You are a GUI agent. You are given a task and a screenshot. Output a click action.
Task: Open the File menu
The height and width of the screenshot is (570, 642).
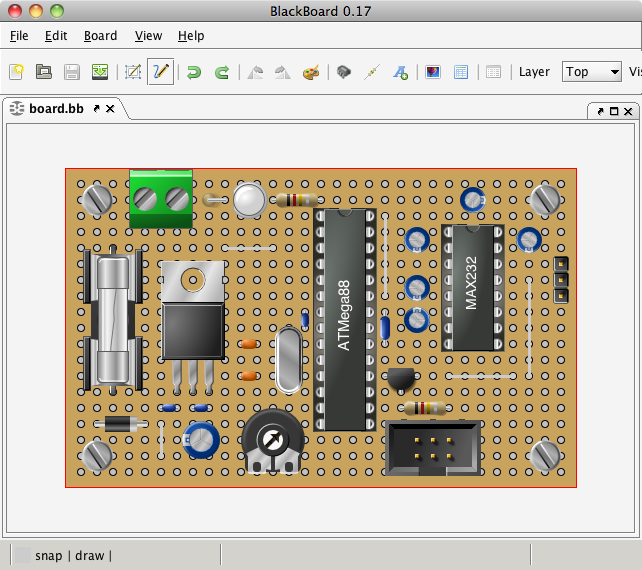click(19, 36)
